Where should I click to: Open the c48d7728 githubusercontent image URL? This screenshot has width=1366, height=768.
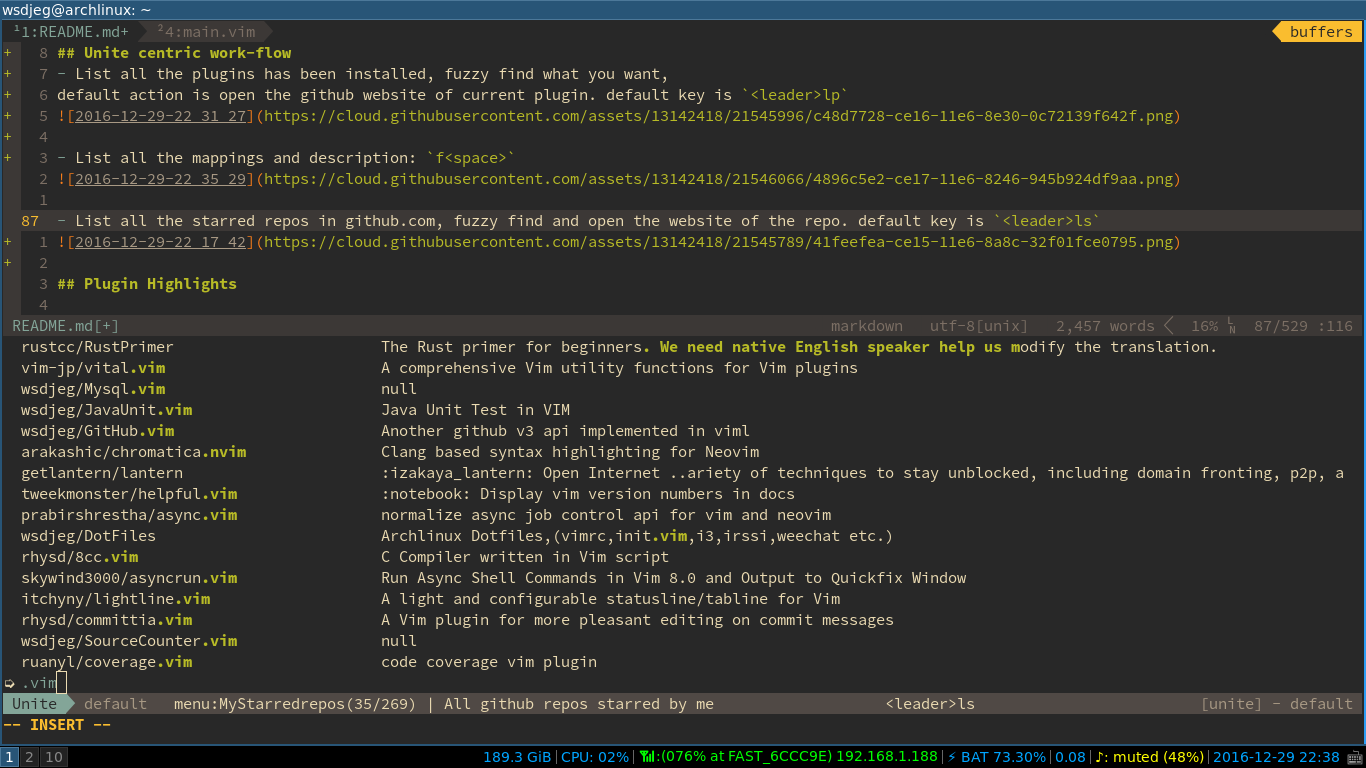coord(719,116)
